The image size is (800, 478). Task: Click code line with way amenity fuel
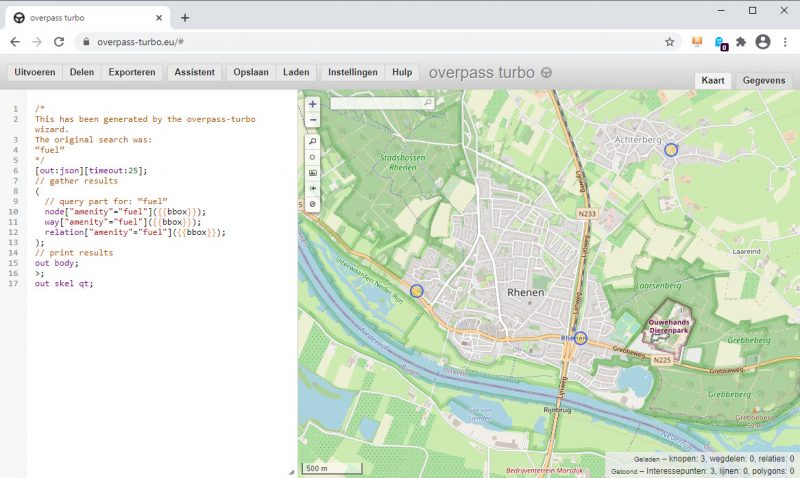pos(122,222)
